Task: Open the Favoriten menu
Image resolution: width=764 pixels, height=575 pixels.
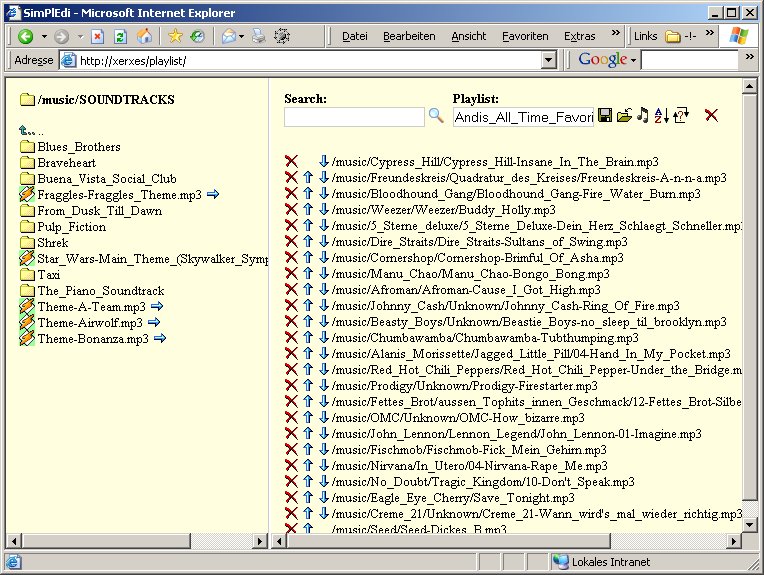Action: [525, 37]
